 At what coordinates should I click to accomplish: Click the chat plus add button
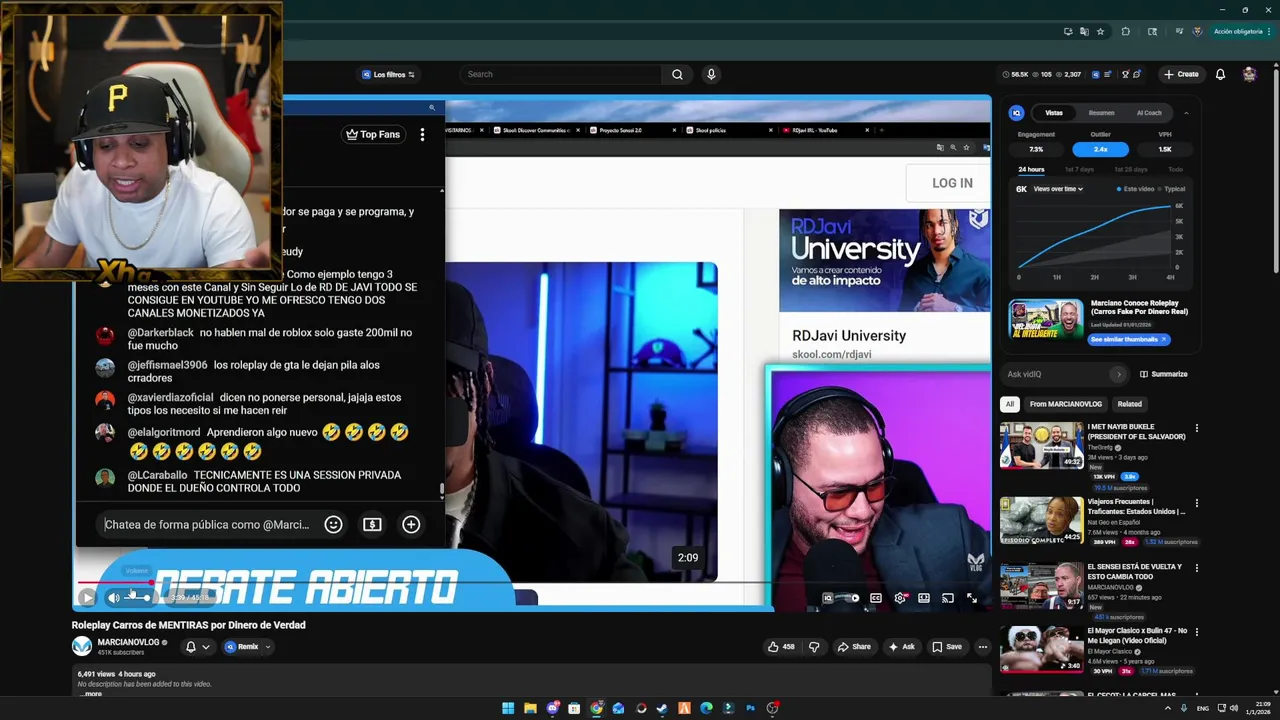411,524
